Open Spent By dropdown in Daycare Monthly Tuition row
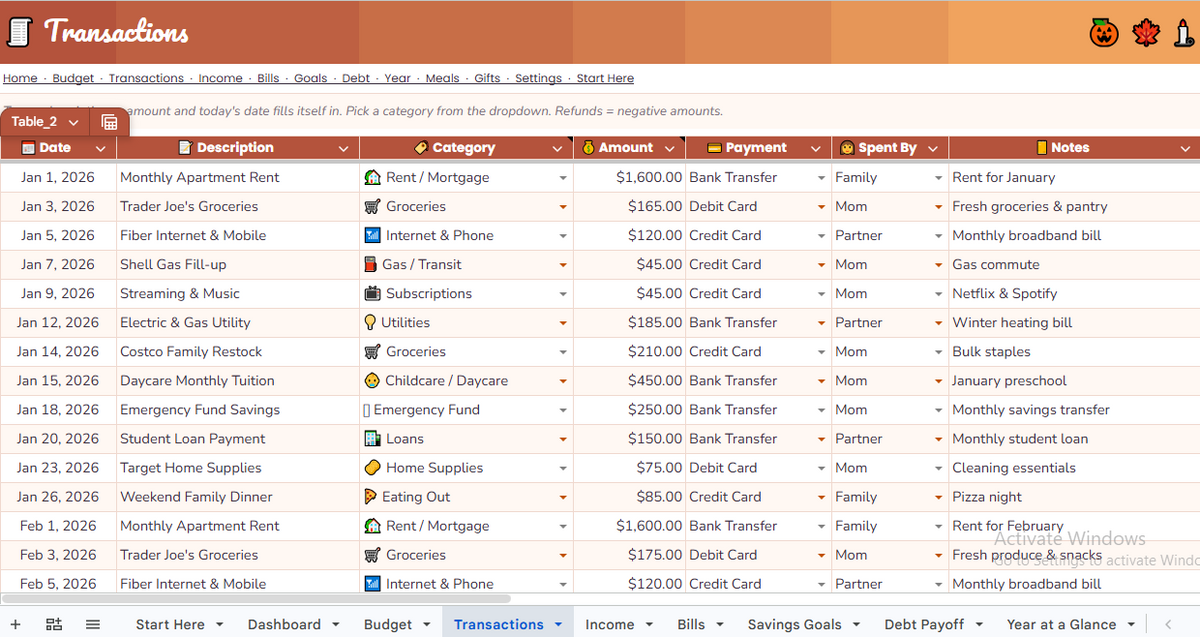This screenshot has height=637, width=1200. [938, 381]
